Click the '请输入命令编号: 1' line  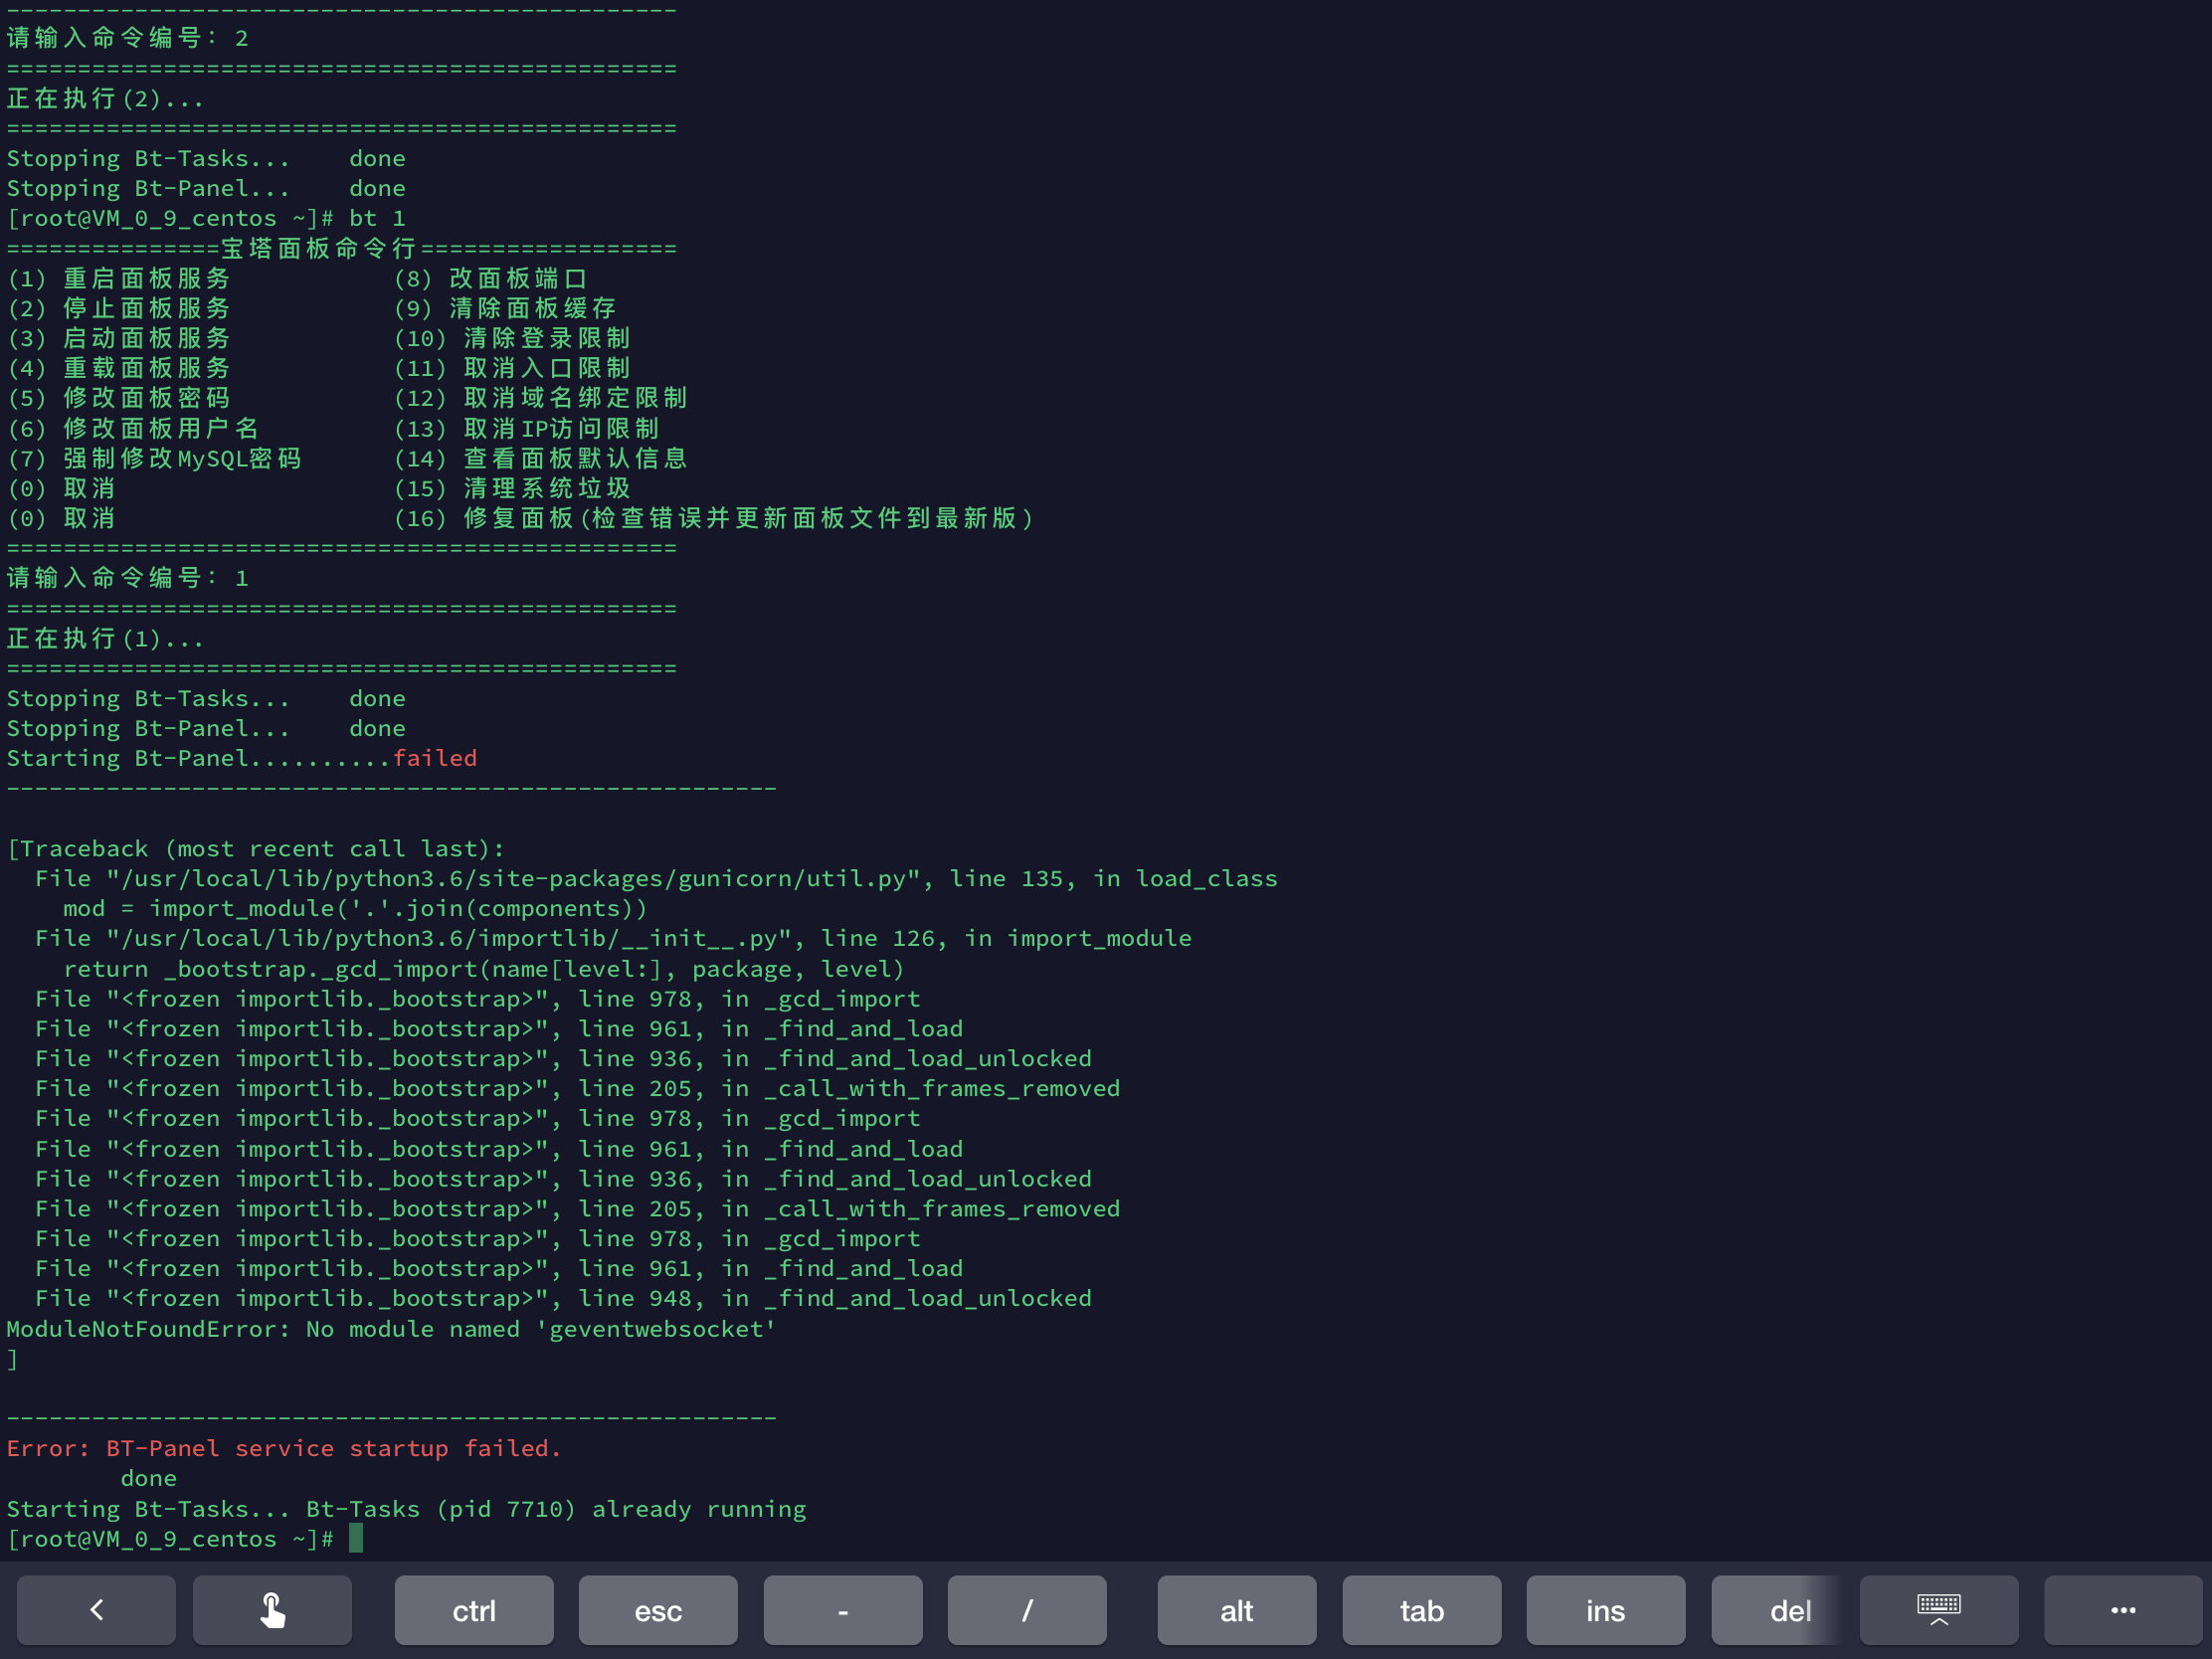pyautogui.click(x=127, y=578)
